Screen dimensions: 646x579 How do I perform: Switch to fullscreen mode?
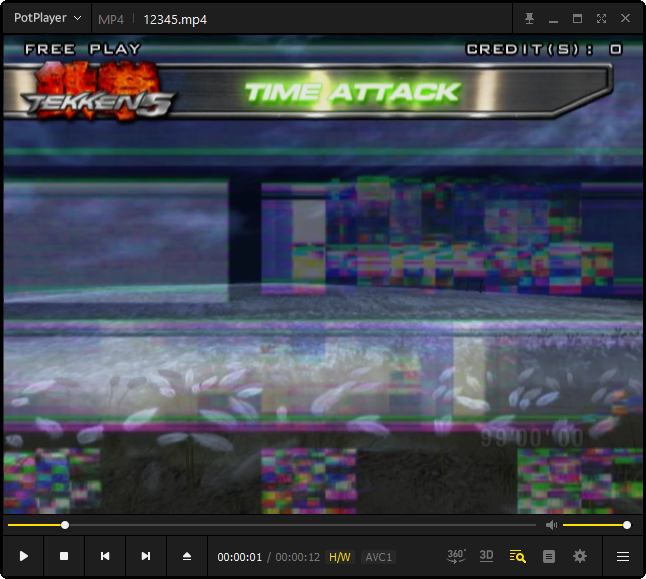point(601,19)
